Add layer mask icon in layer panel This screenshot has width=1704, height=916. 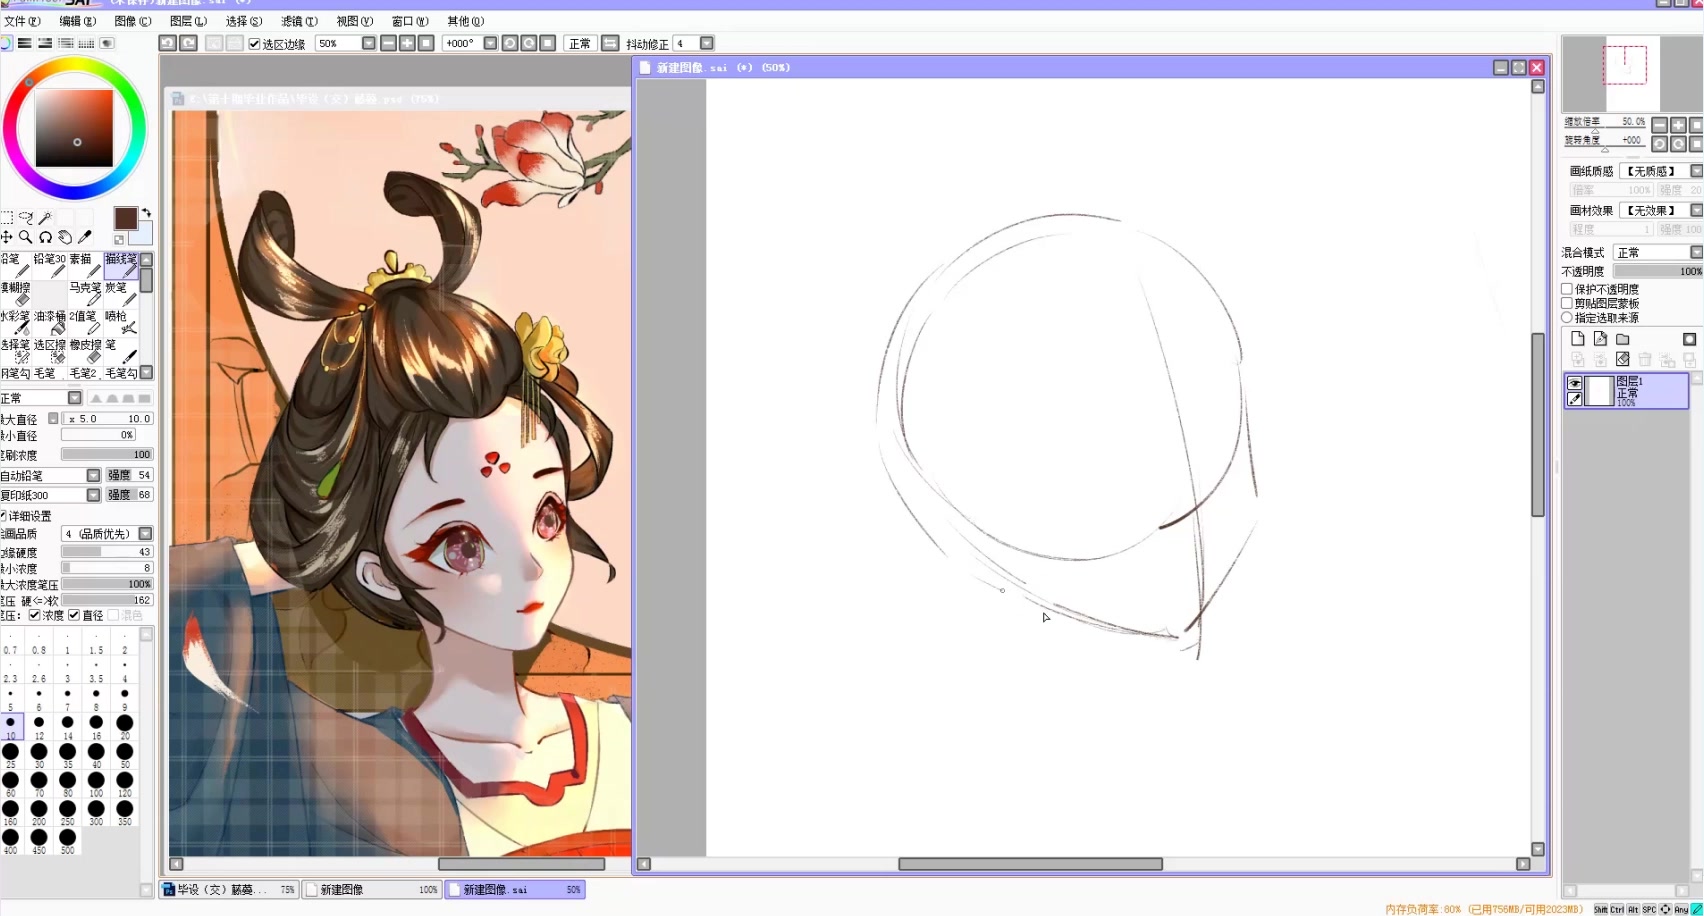tap(1689, 339)
